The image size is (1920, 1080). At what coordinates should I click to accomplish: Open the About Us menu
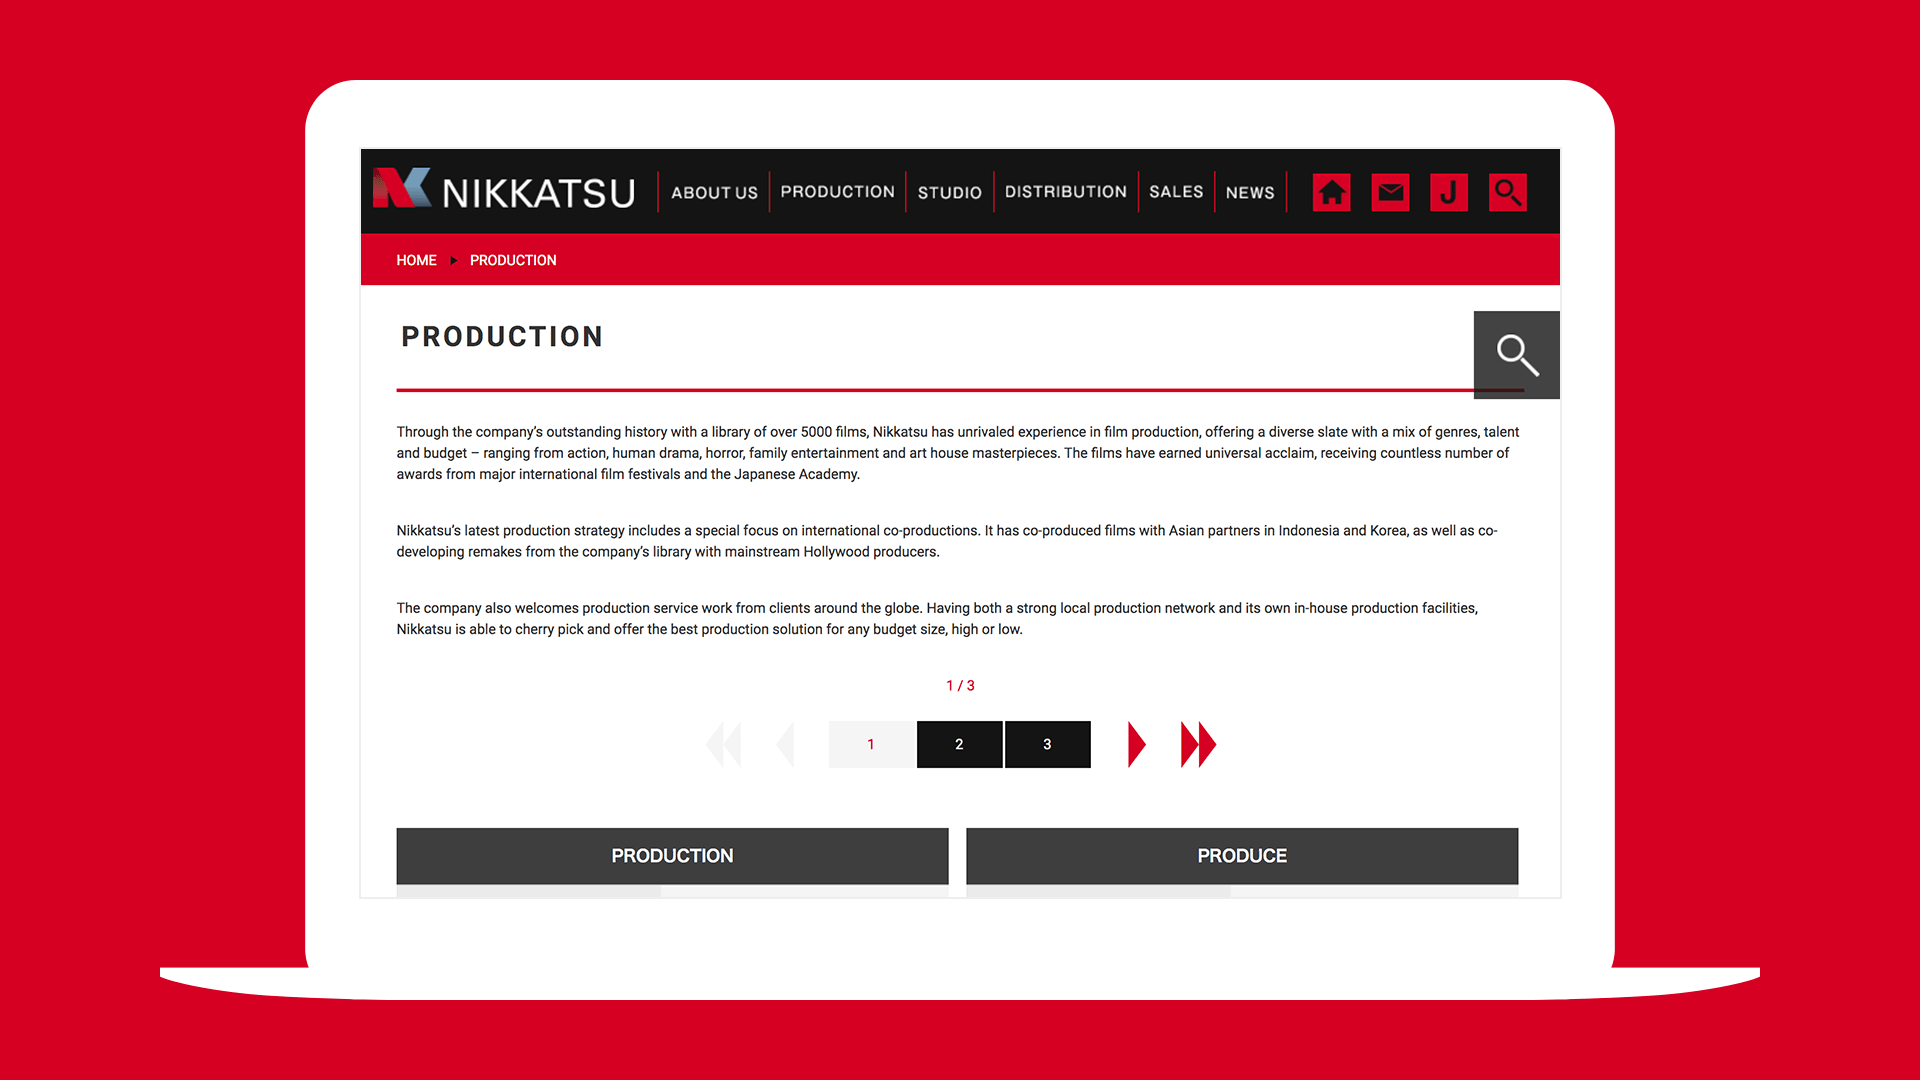pyautogui.click(x=714, y=192)
